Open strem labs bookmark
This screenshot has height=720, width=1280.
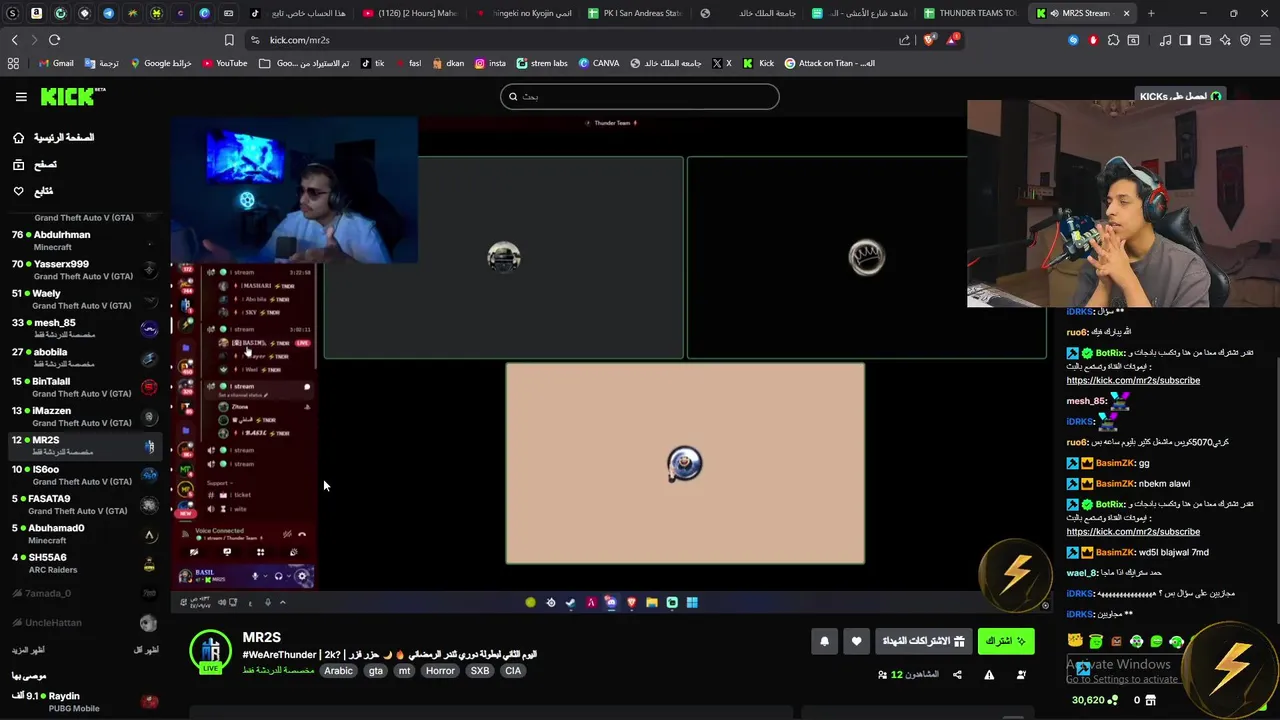(542, 63)
